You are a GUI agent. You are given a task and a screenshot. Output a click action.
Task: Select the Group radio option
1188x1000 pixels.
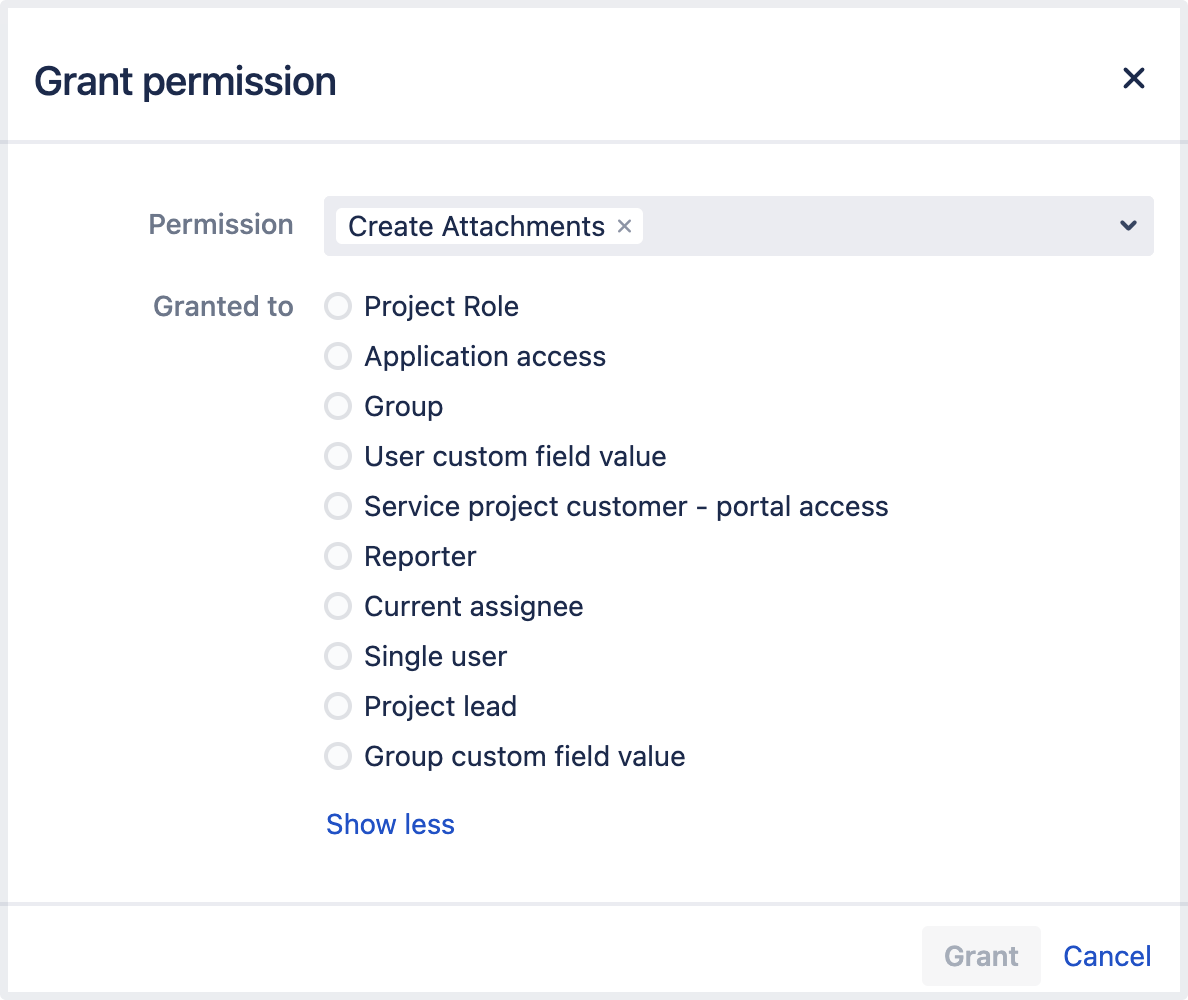tap(338, 406)
